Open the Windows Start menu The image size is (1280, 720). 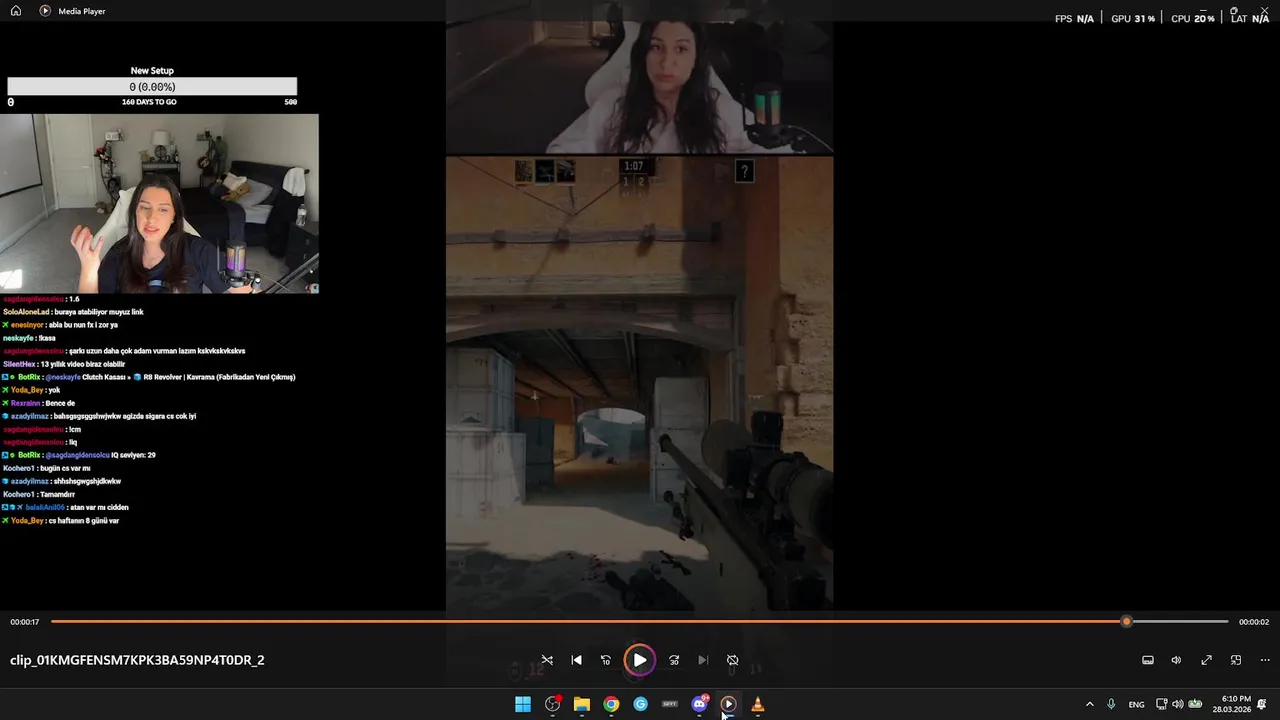coord(523,704)
